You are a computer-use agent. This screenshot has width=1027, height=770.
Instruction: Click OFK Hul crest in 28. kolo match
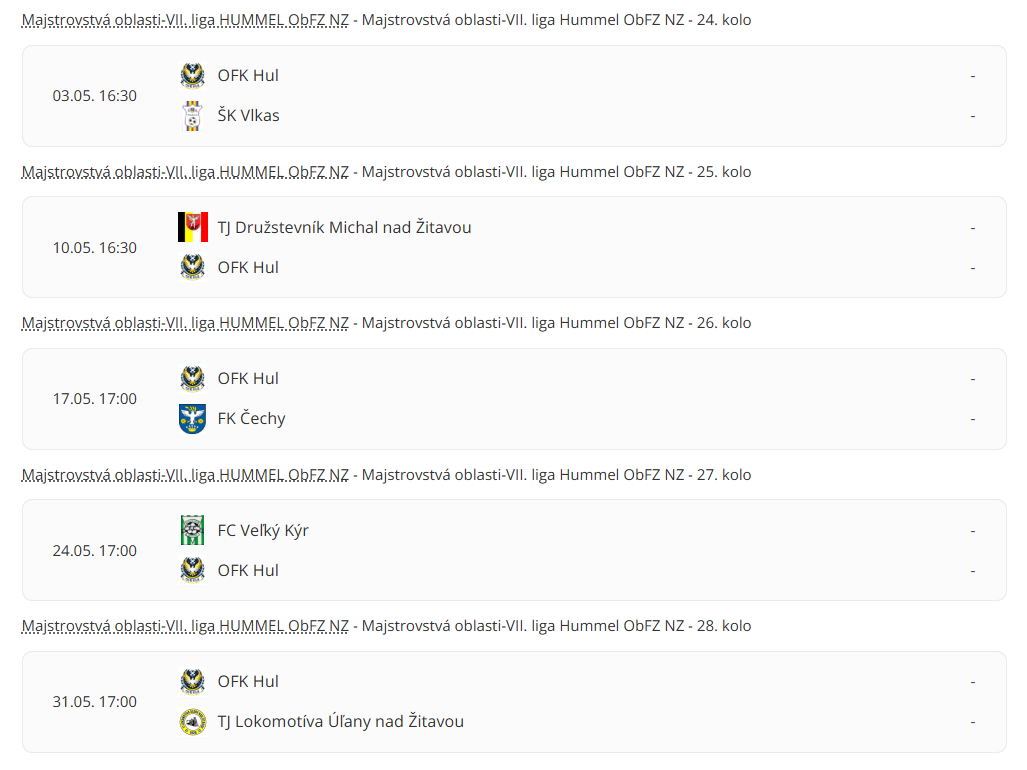pyautogui.click(x=192, y=682)
